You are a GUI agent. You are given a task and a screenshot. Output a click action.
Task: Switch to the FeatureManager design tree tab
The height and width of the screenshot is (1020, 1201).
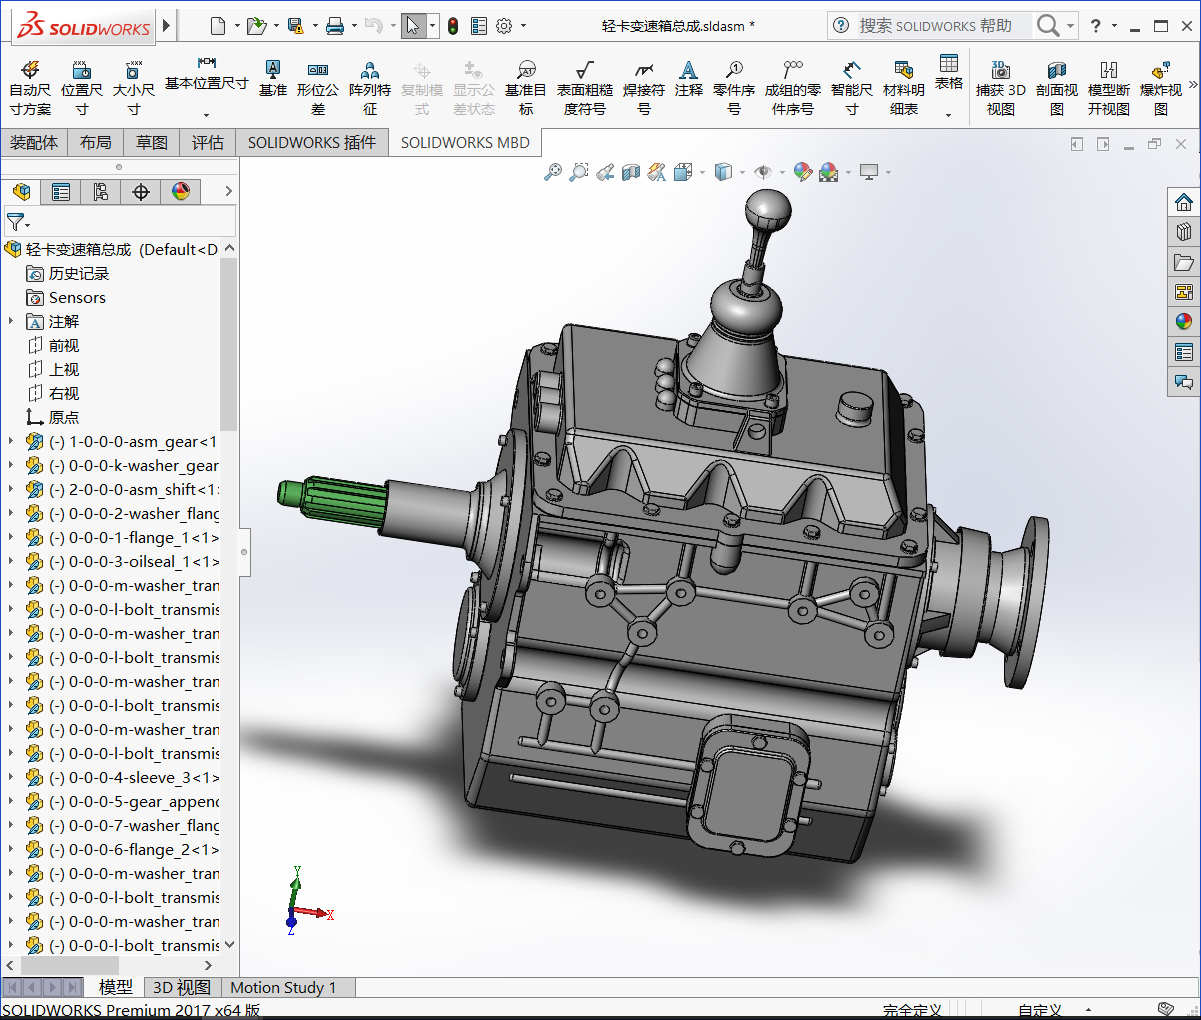[x=21, y=191]
